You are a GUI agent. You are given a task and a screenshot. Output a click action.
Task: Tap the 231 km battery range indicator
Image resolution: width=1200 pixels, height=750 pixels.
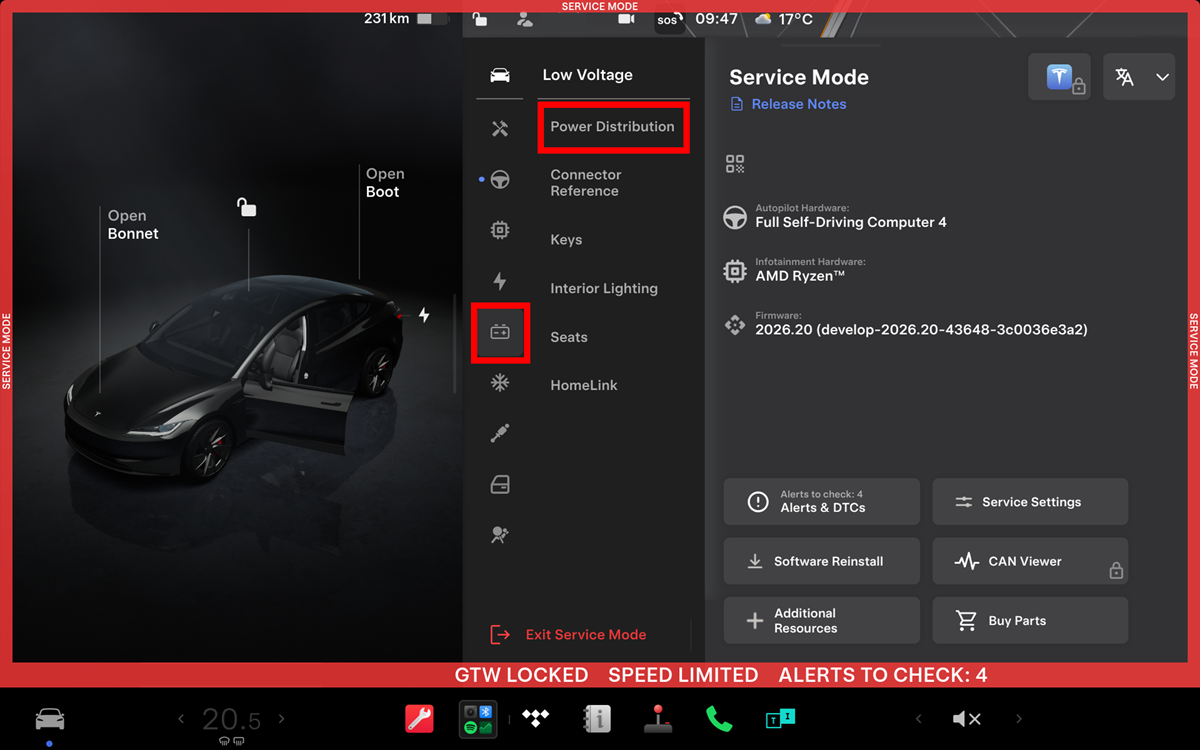(405, 18)
